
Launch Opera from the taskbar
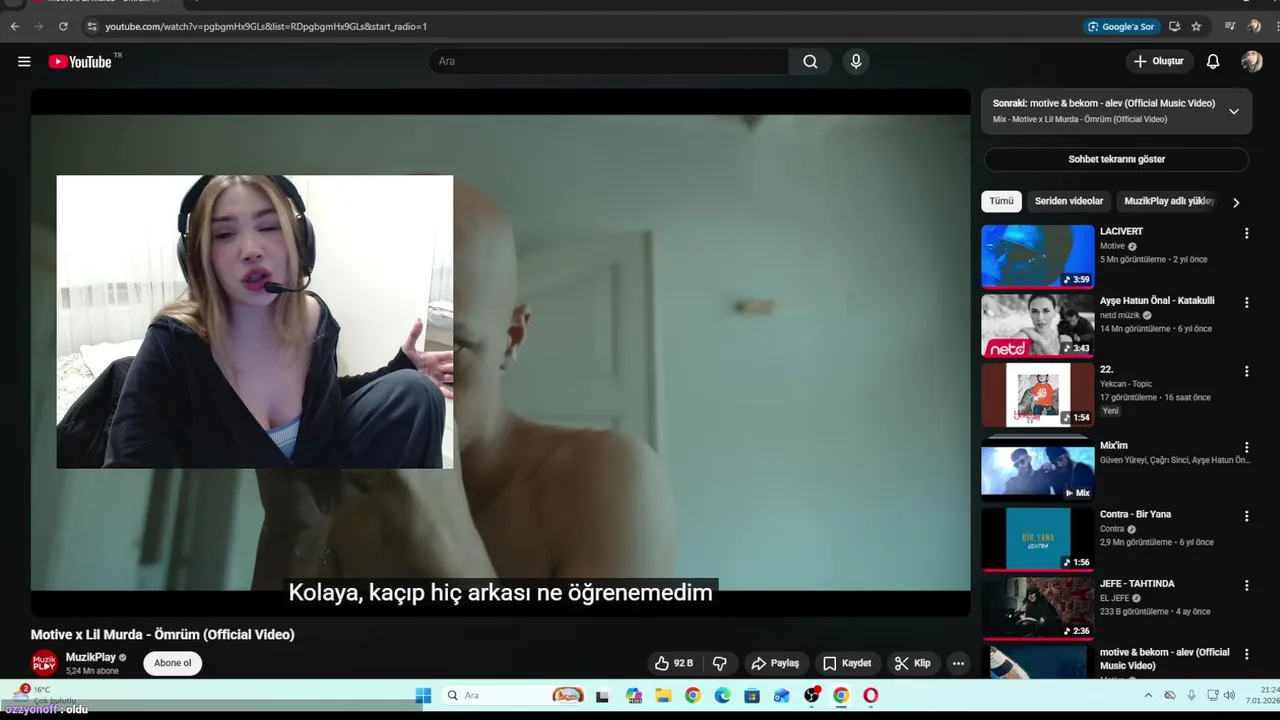871,695
